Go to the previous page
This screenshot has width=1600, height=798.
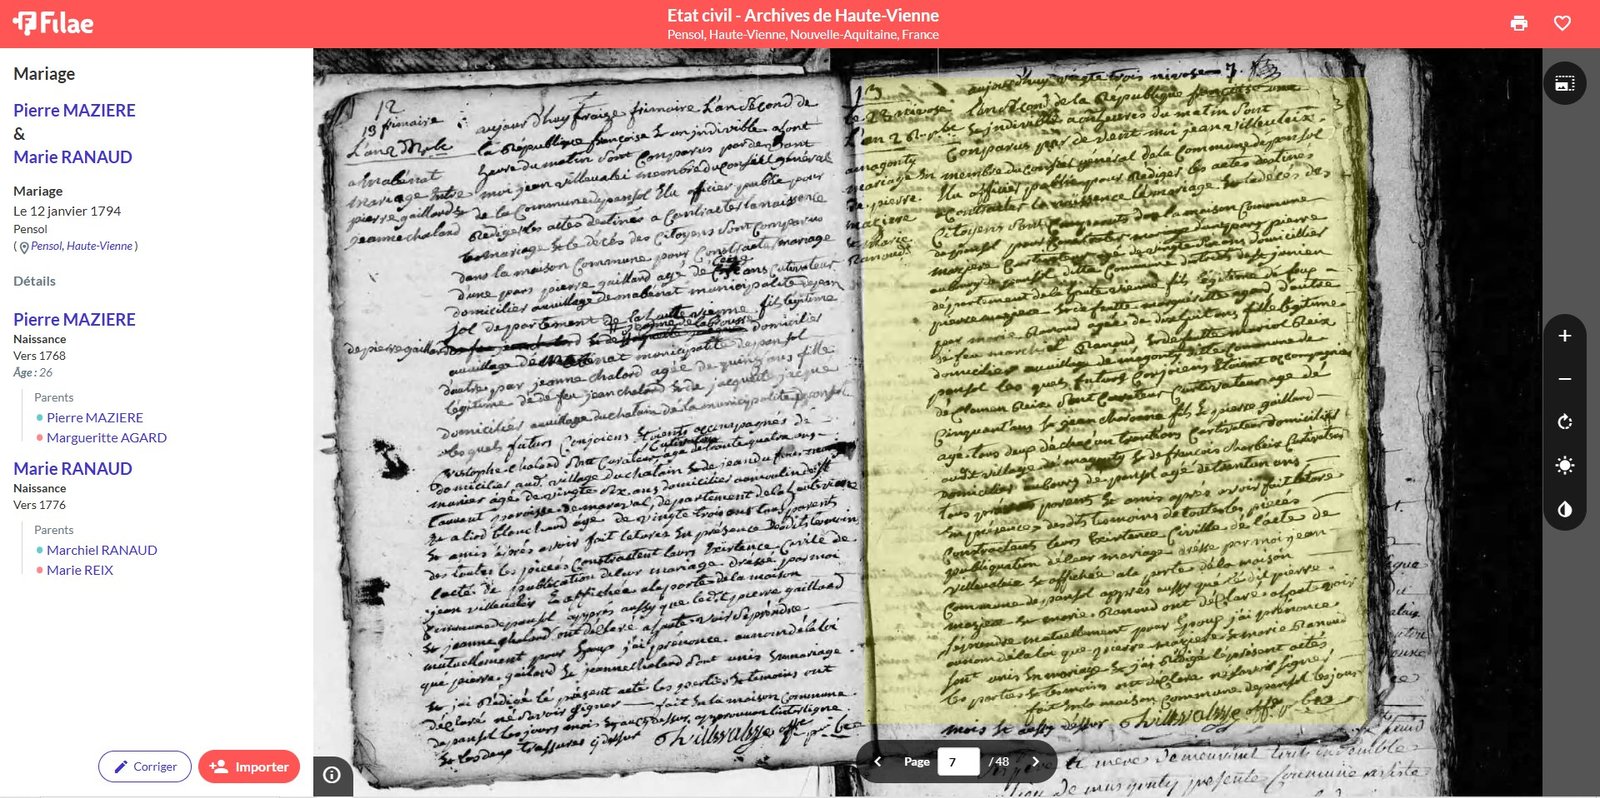click(878, 762)
